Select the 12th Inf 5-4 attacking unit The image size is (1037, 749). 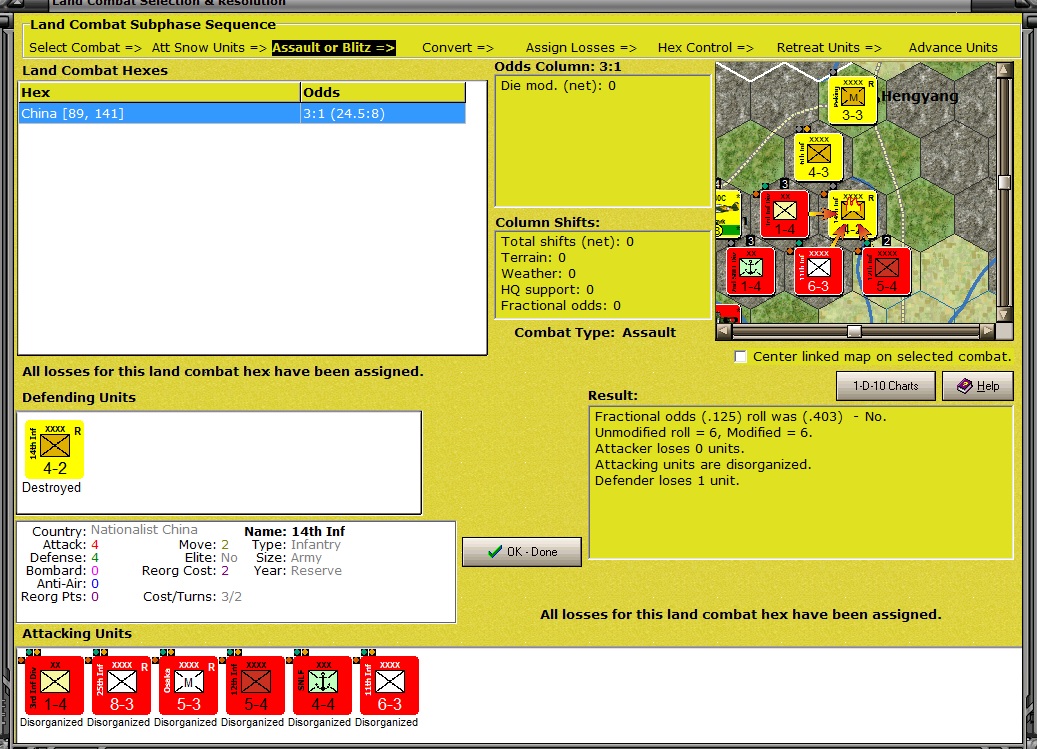[x=255, y=686]
